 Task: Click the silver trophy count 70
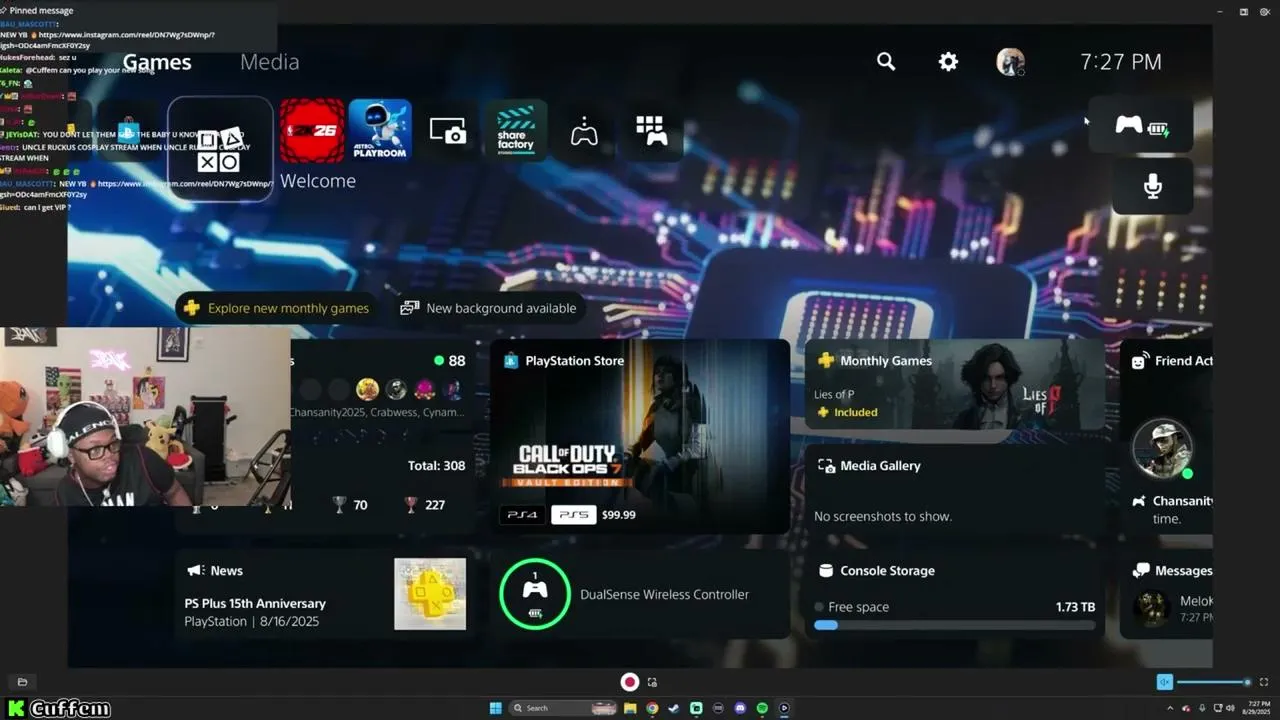(351, 505)
